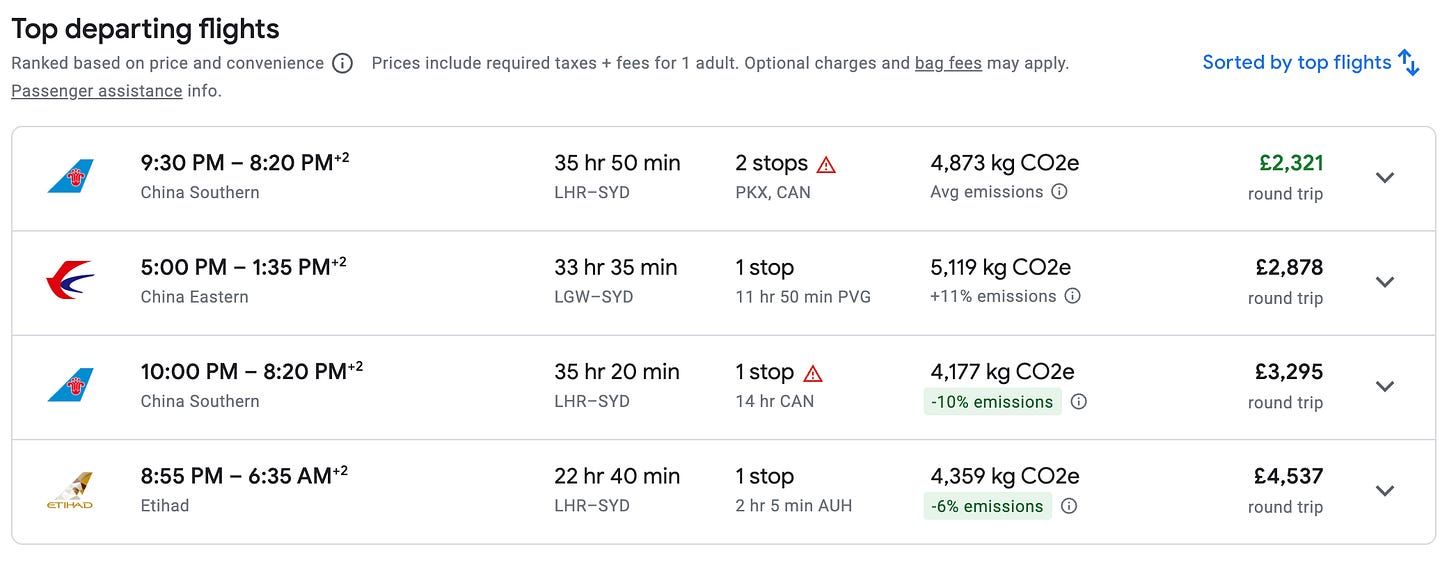
Task: Click the info icon next to 'Avg emissions'
Action: [x=1059, y=191]
